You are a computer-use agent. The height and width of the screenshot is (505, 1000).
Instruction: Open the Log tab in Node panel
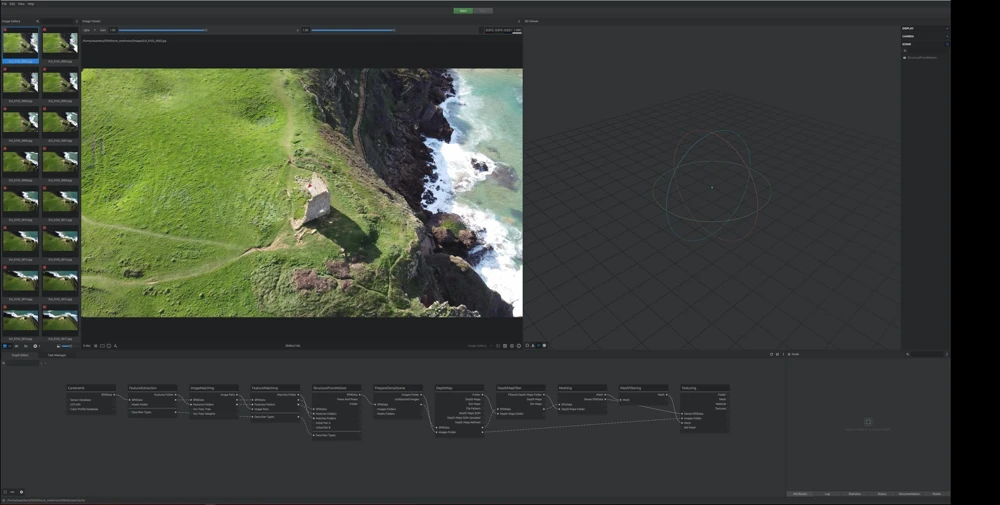tap(827, 494)
